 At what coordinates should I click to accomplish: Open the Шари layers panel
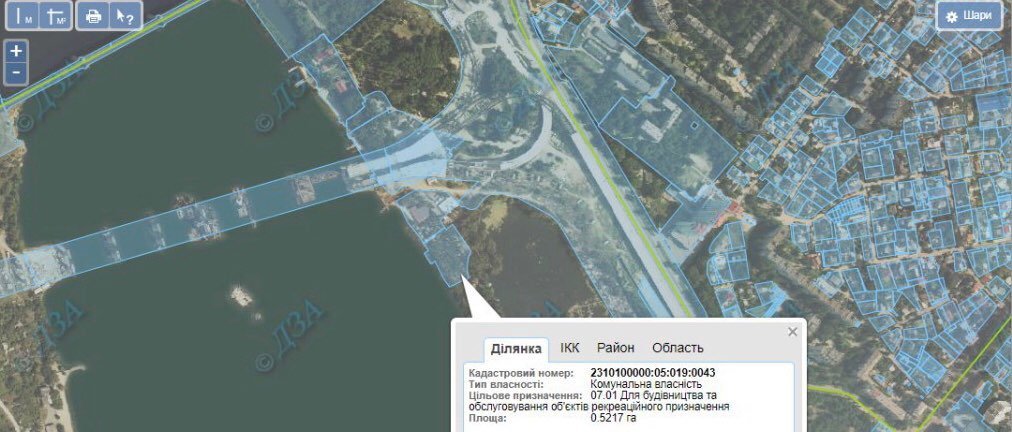coord(968,16)
